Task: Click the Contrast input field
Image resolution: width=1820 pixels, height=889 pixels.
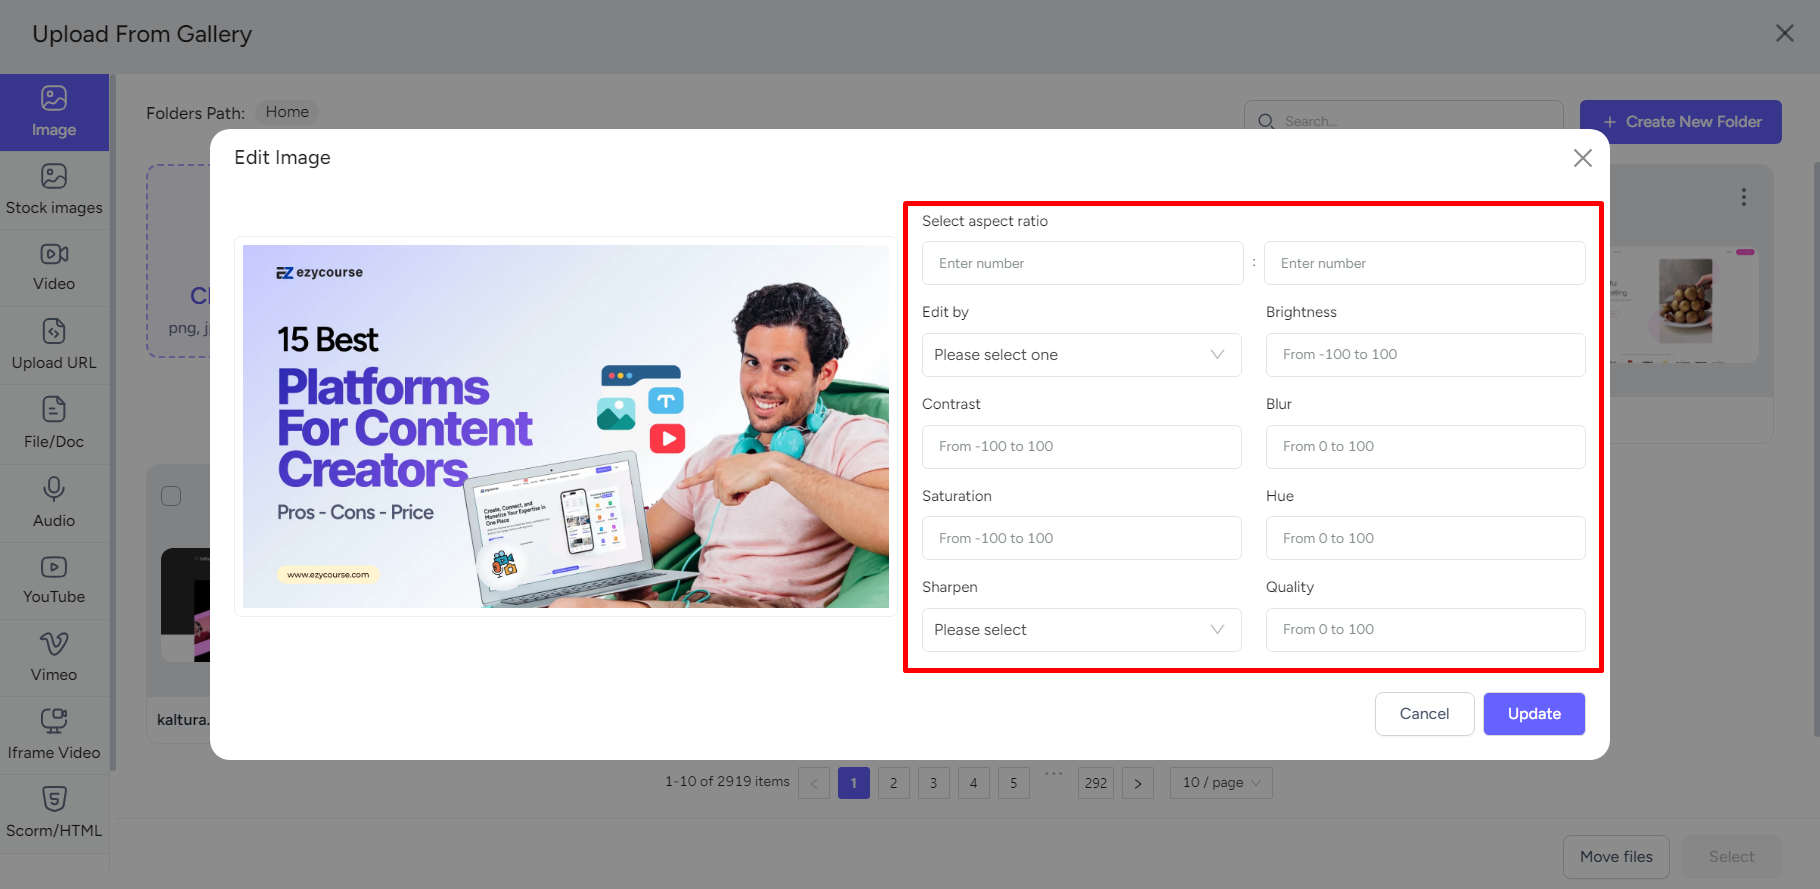Action: (1081, 447)
